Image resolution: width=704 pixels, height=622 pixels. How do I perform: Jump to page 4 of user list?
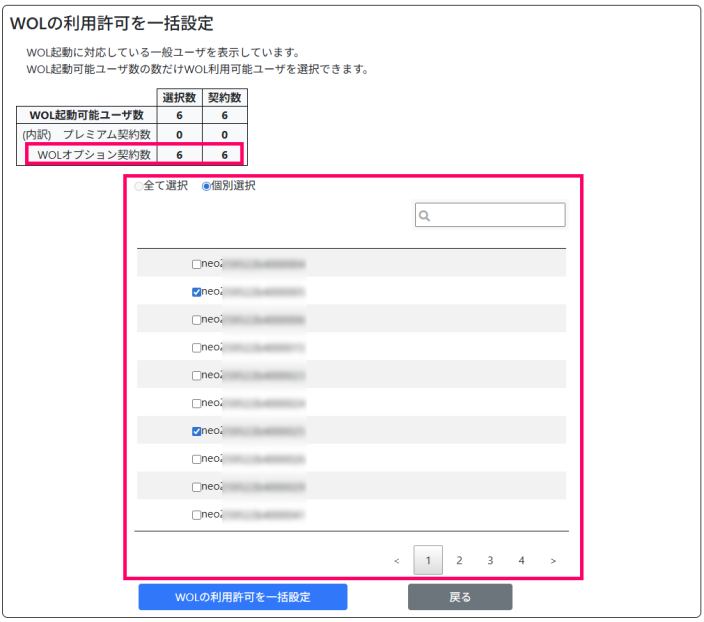[x=521, y=561]
